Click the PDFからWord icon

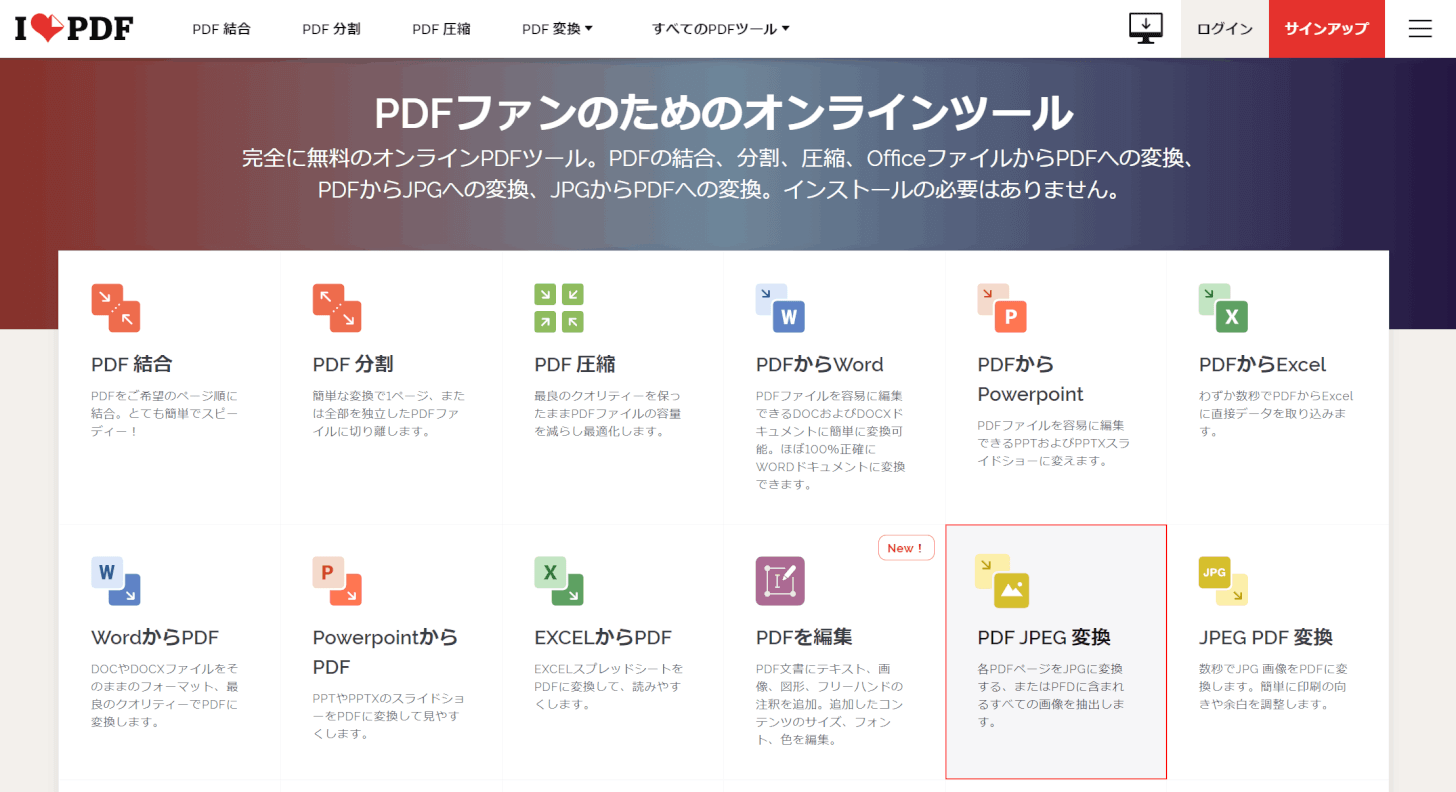(780, 308)
